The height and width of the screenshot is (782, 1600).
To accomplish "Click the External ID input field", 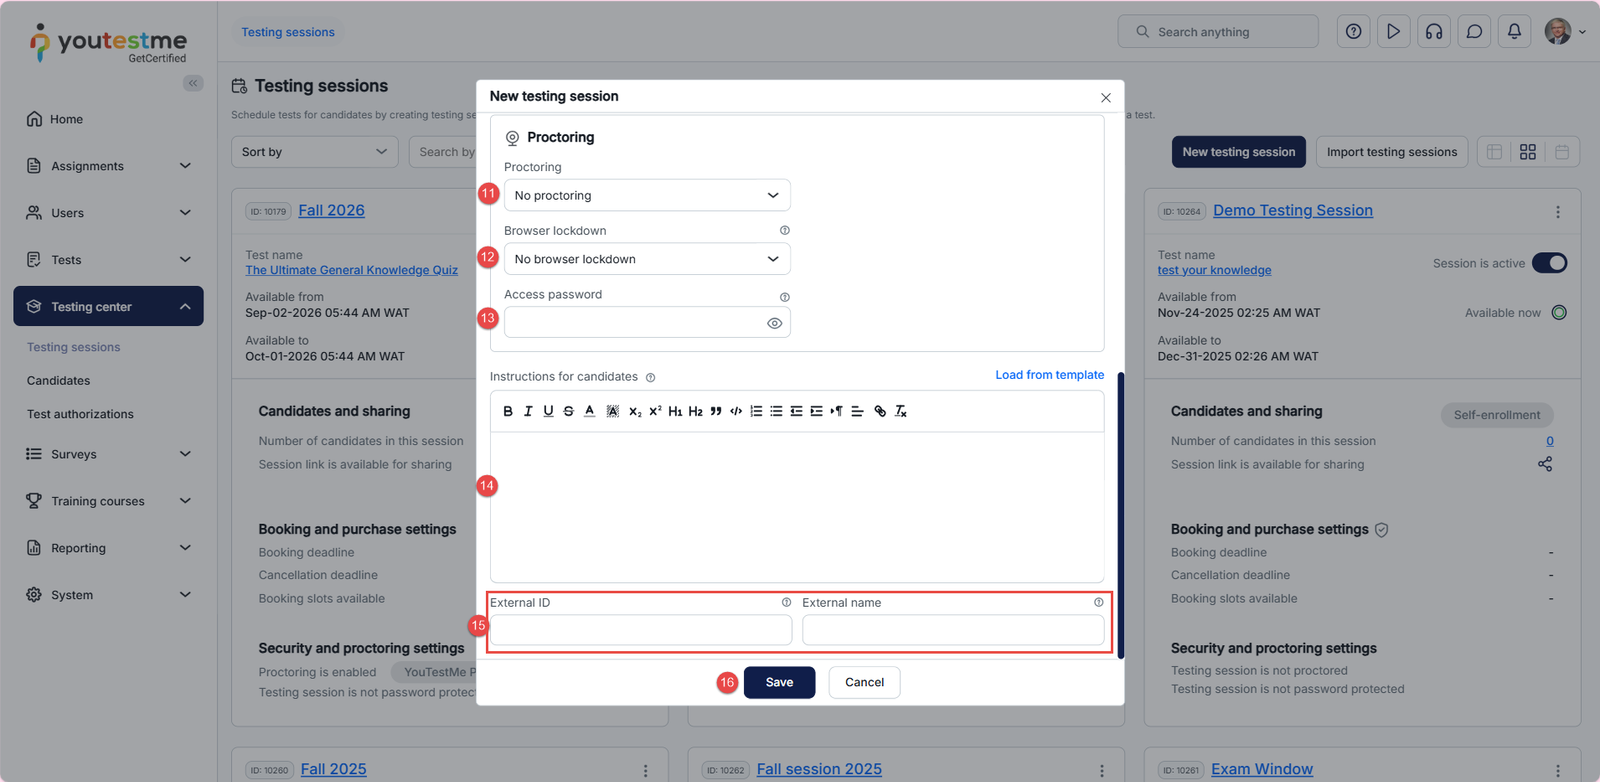I will tap(640, 630).
